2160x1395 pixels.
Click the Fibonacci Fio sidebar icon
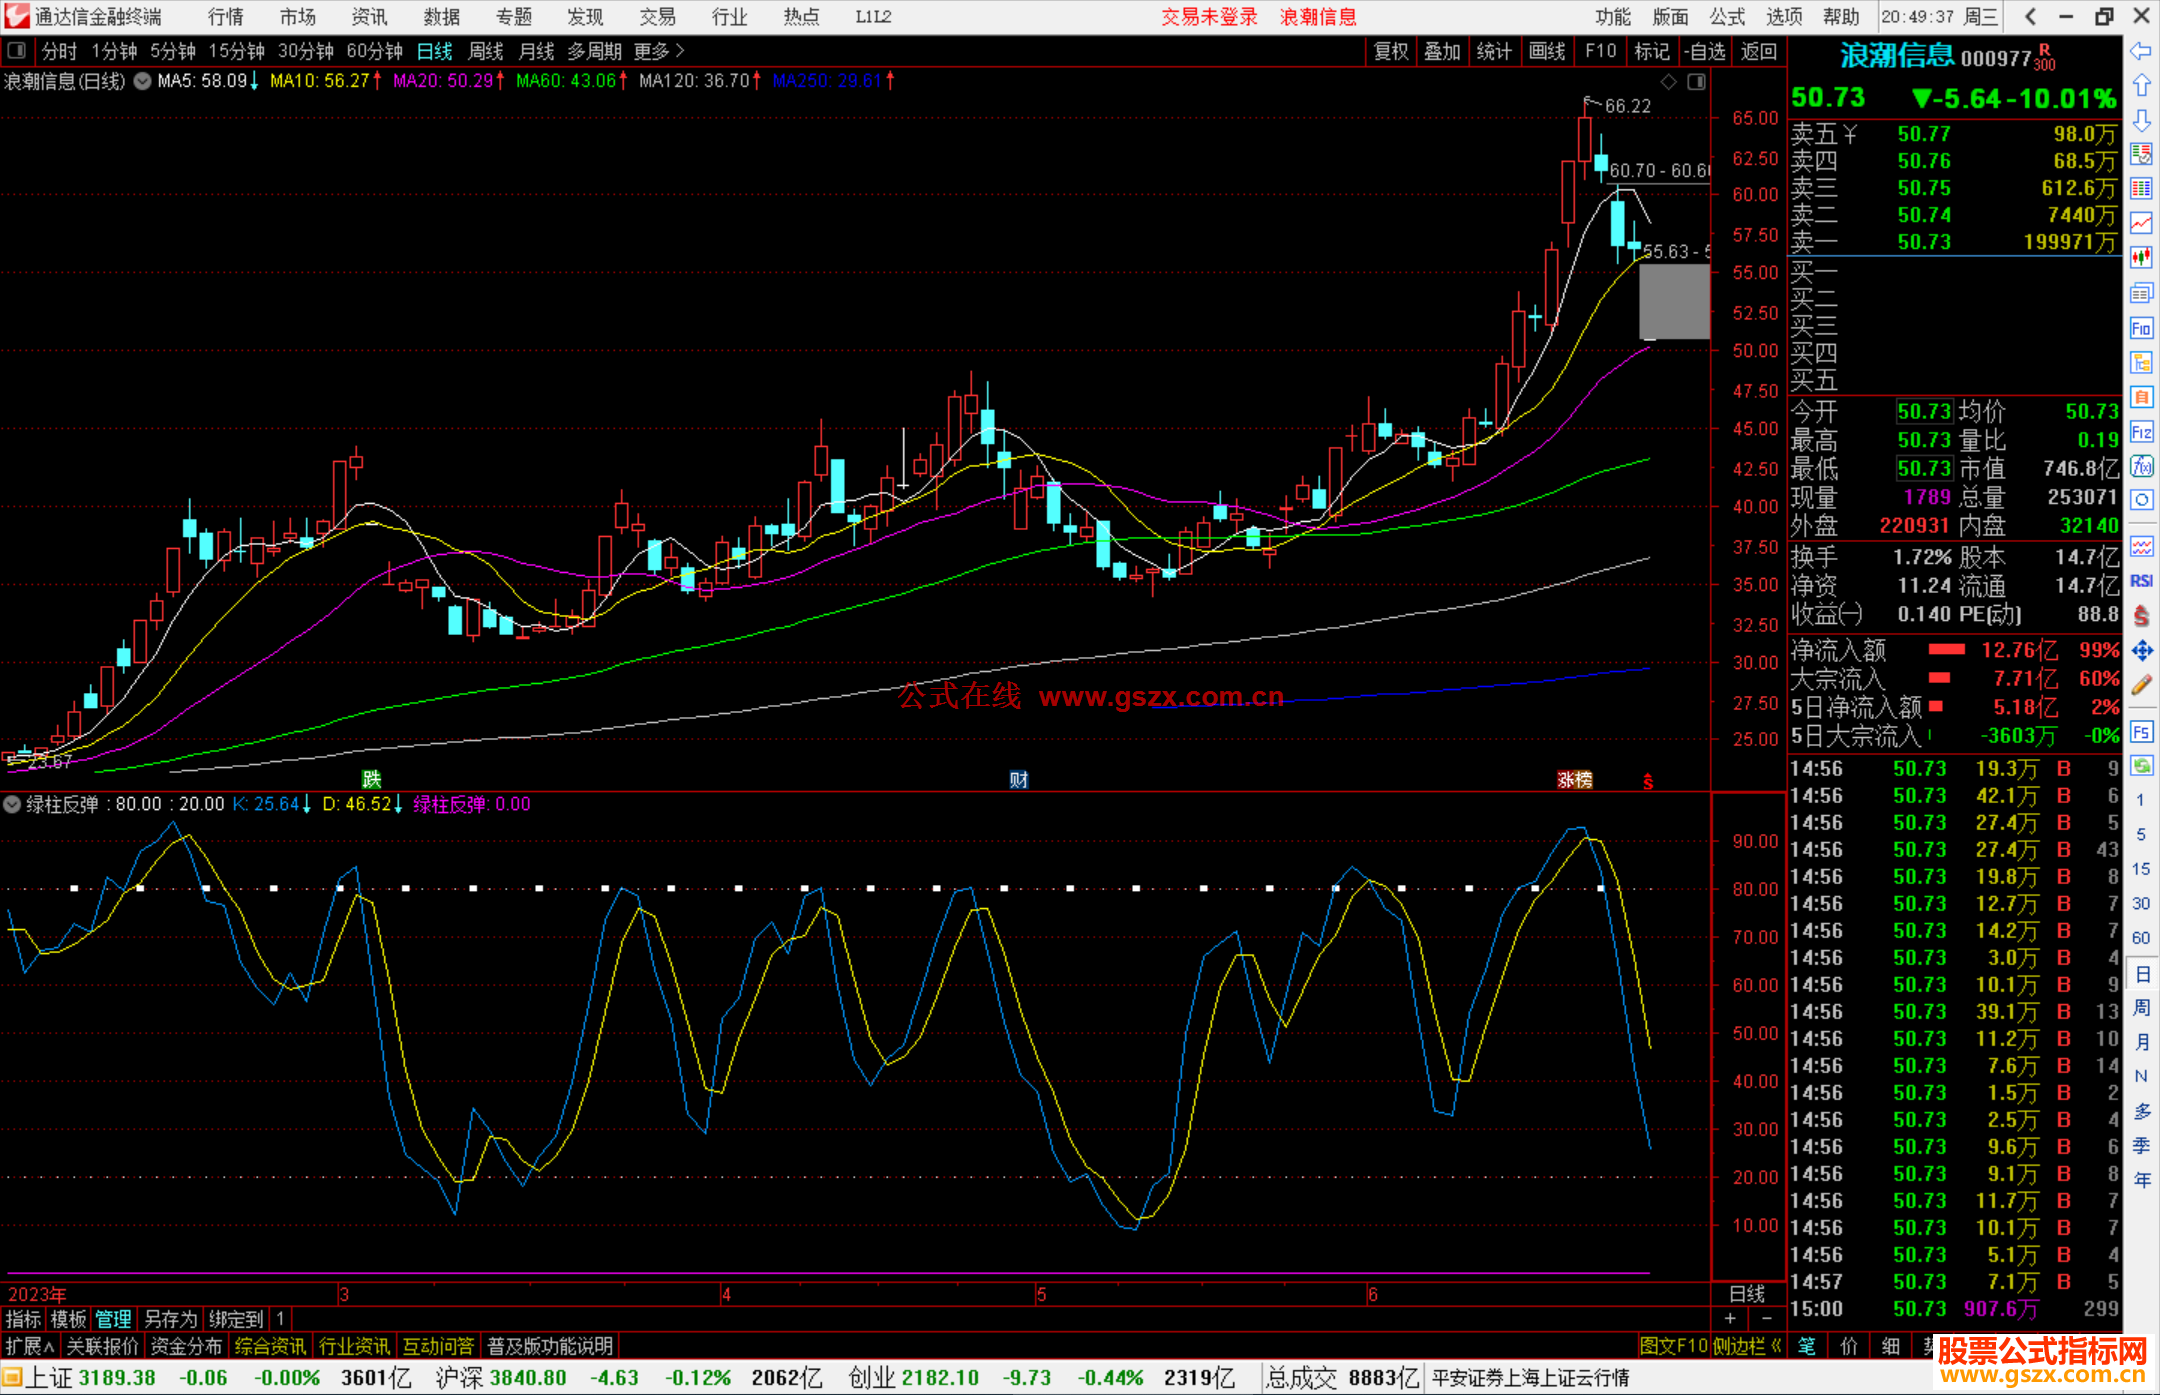[x=2141, y=328]
